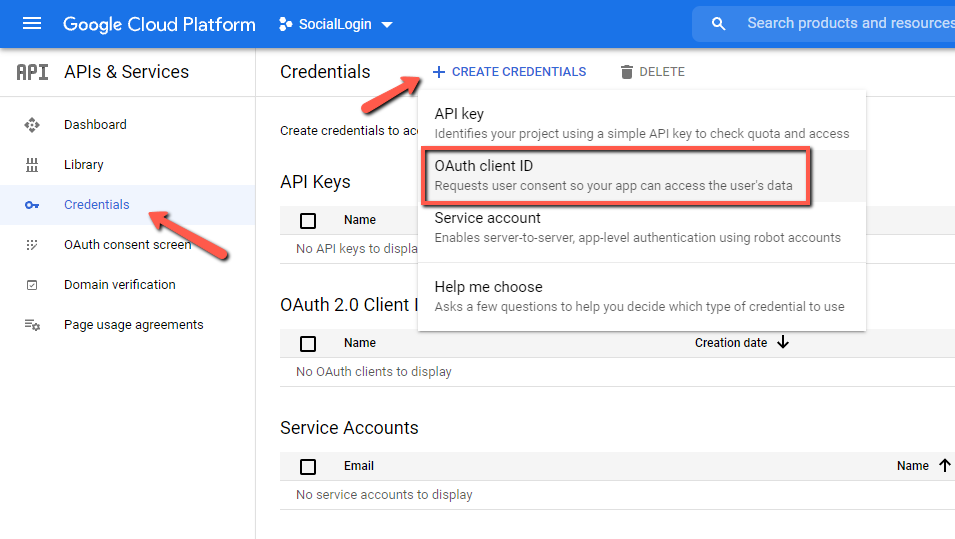Viewport: 955px width, 539px height.
Task: Choose Service account option
Action: point(642,228)
